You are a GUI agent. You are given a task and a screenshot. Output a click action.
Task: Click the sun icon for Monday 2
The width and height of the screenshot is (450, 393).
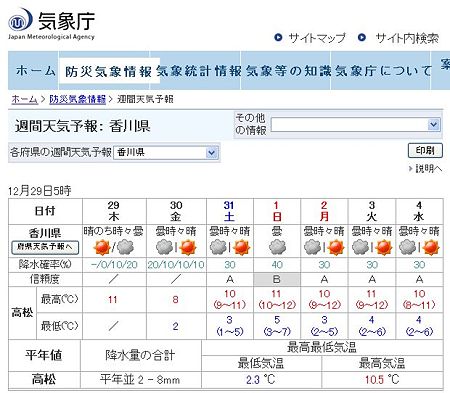pos(336,247)
